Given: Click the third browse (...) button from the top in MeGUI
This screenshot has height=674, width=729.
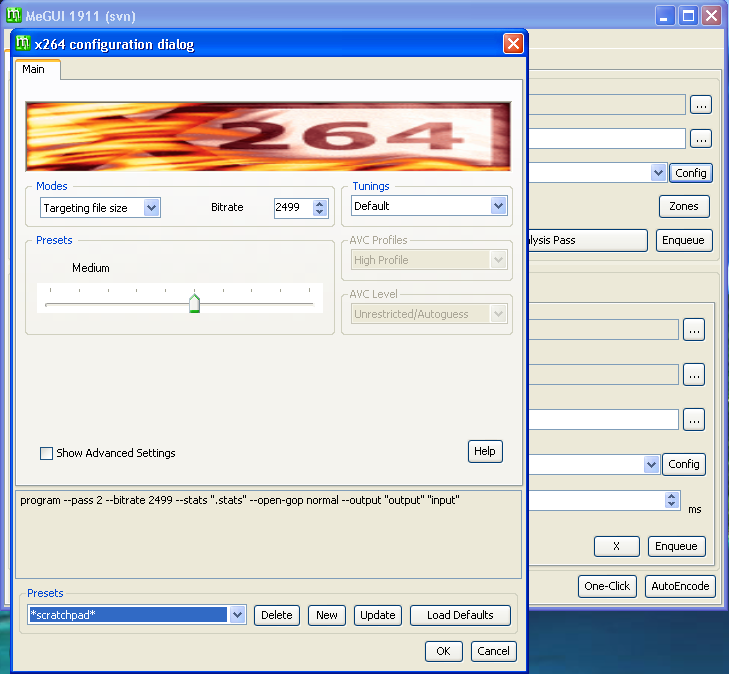Looking at the screenshot, I should click(x=694, y=330).
